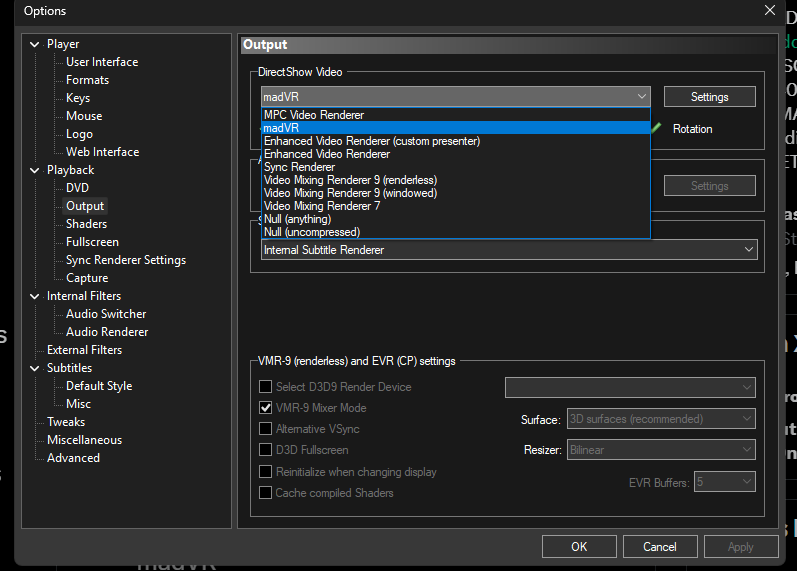The height and width of the screenshot is (571, 797).
Task: Open the Shaders settings page
Action: (86, 224)
